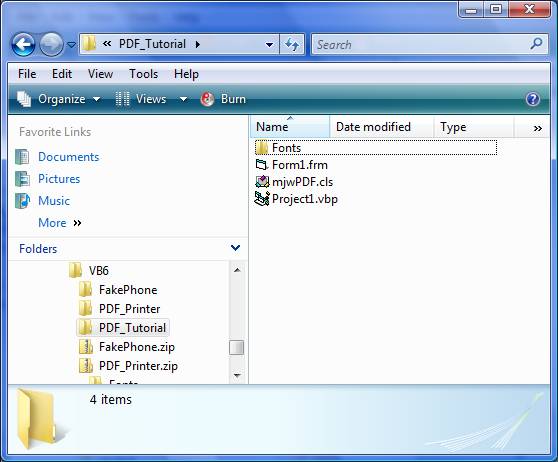Click the Organize toolbar button
The width and height of the screenshot is (558, 462).
pyautogui.click(x=58, y=99)
